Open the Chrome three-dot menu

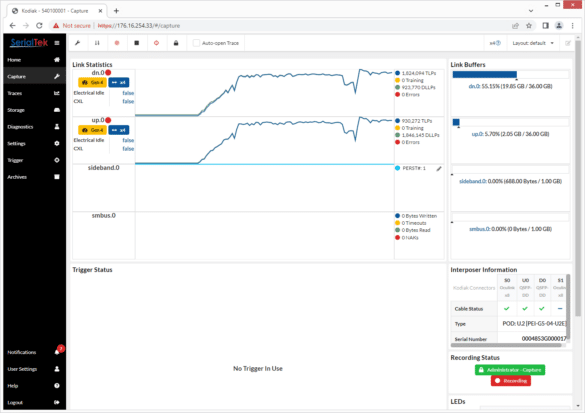[572, 25]
